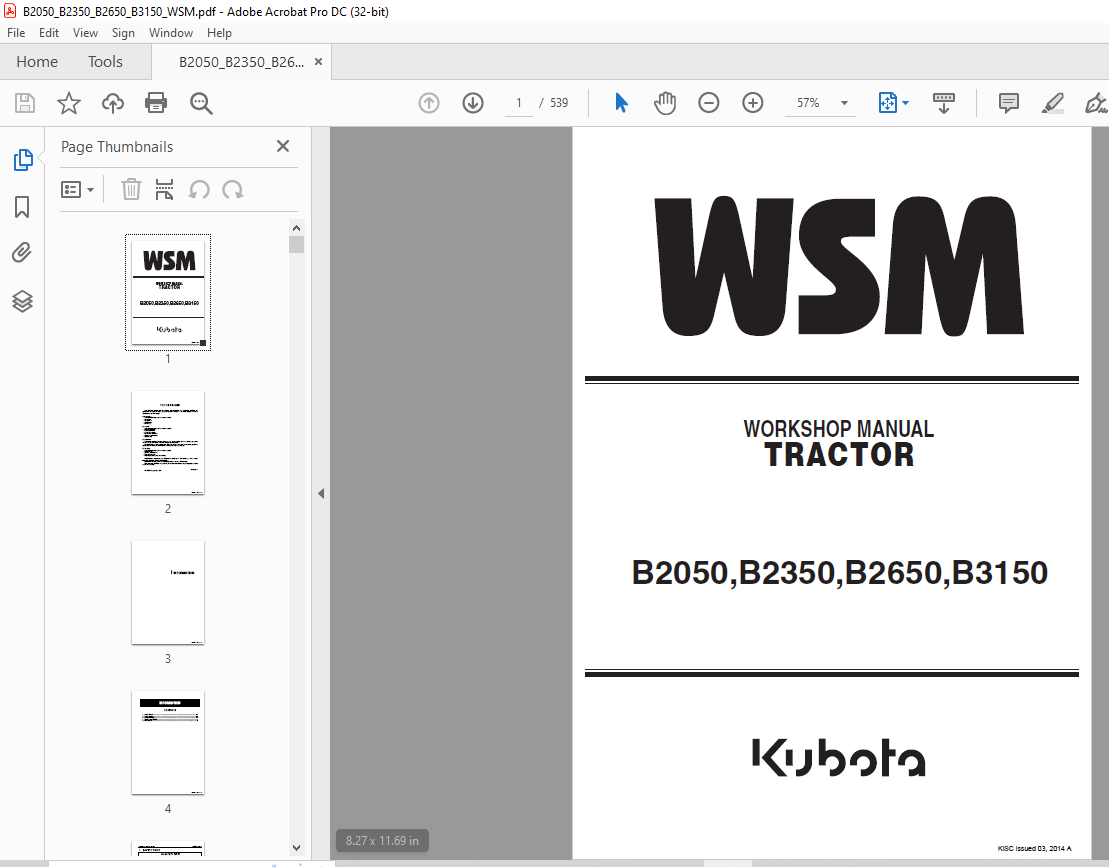The width and height of the screenshot is (1109, 867).
Task: Close the Page Thumbnails panel
Action: tap(283, 146)
